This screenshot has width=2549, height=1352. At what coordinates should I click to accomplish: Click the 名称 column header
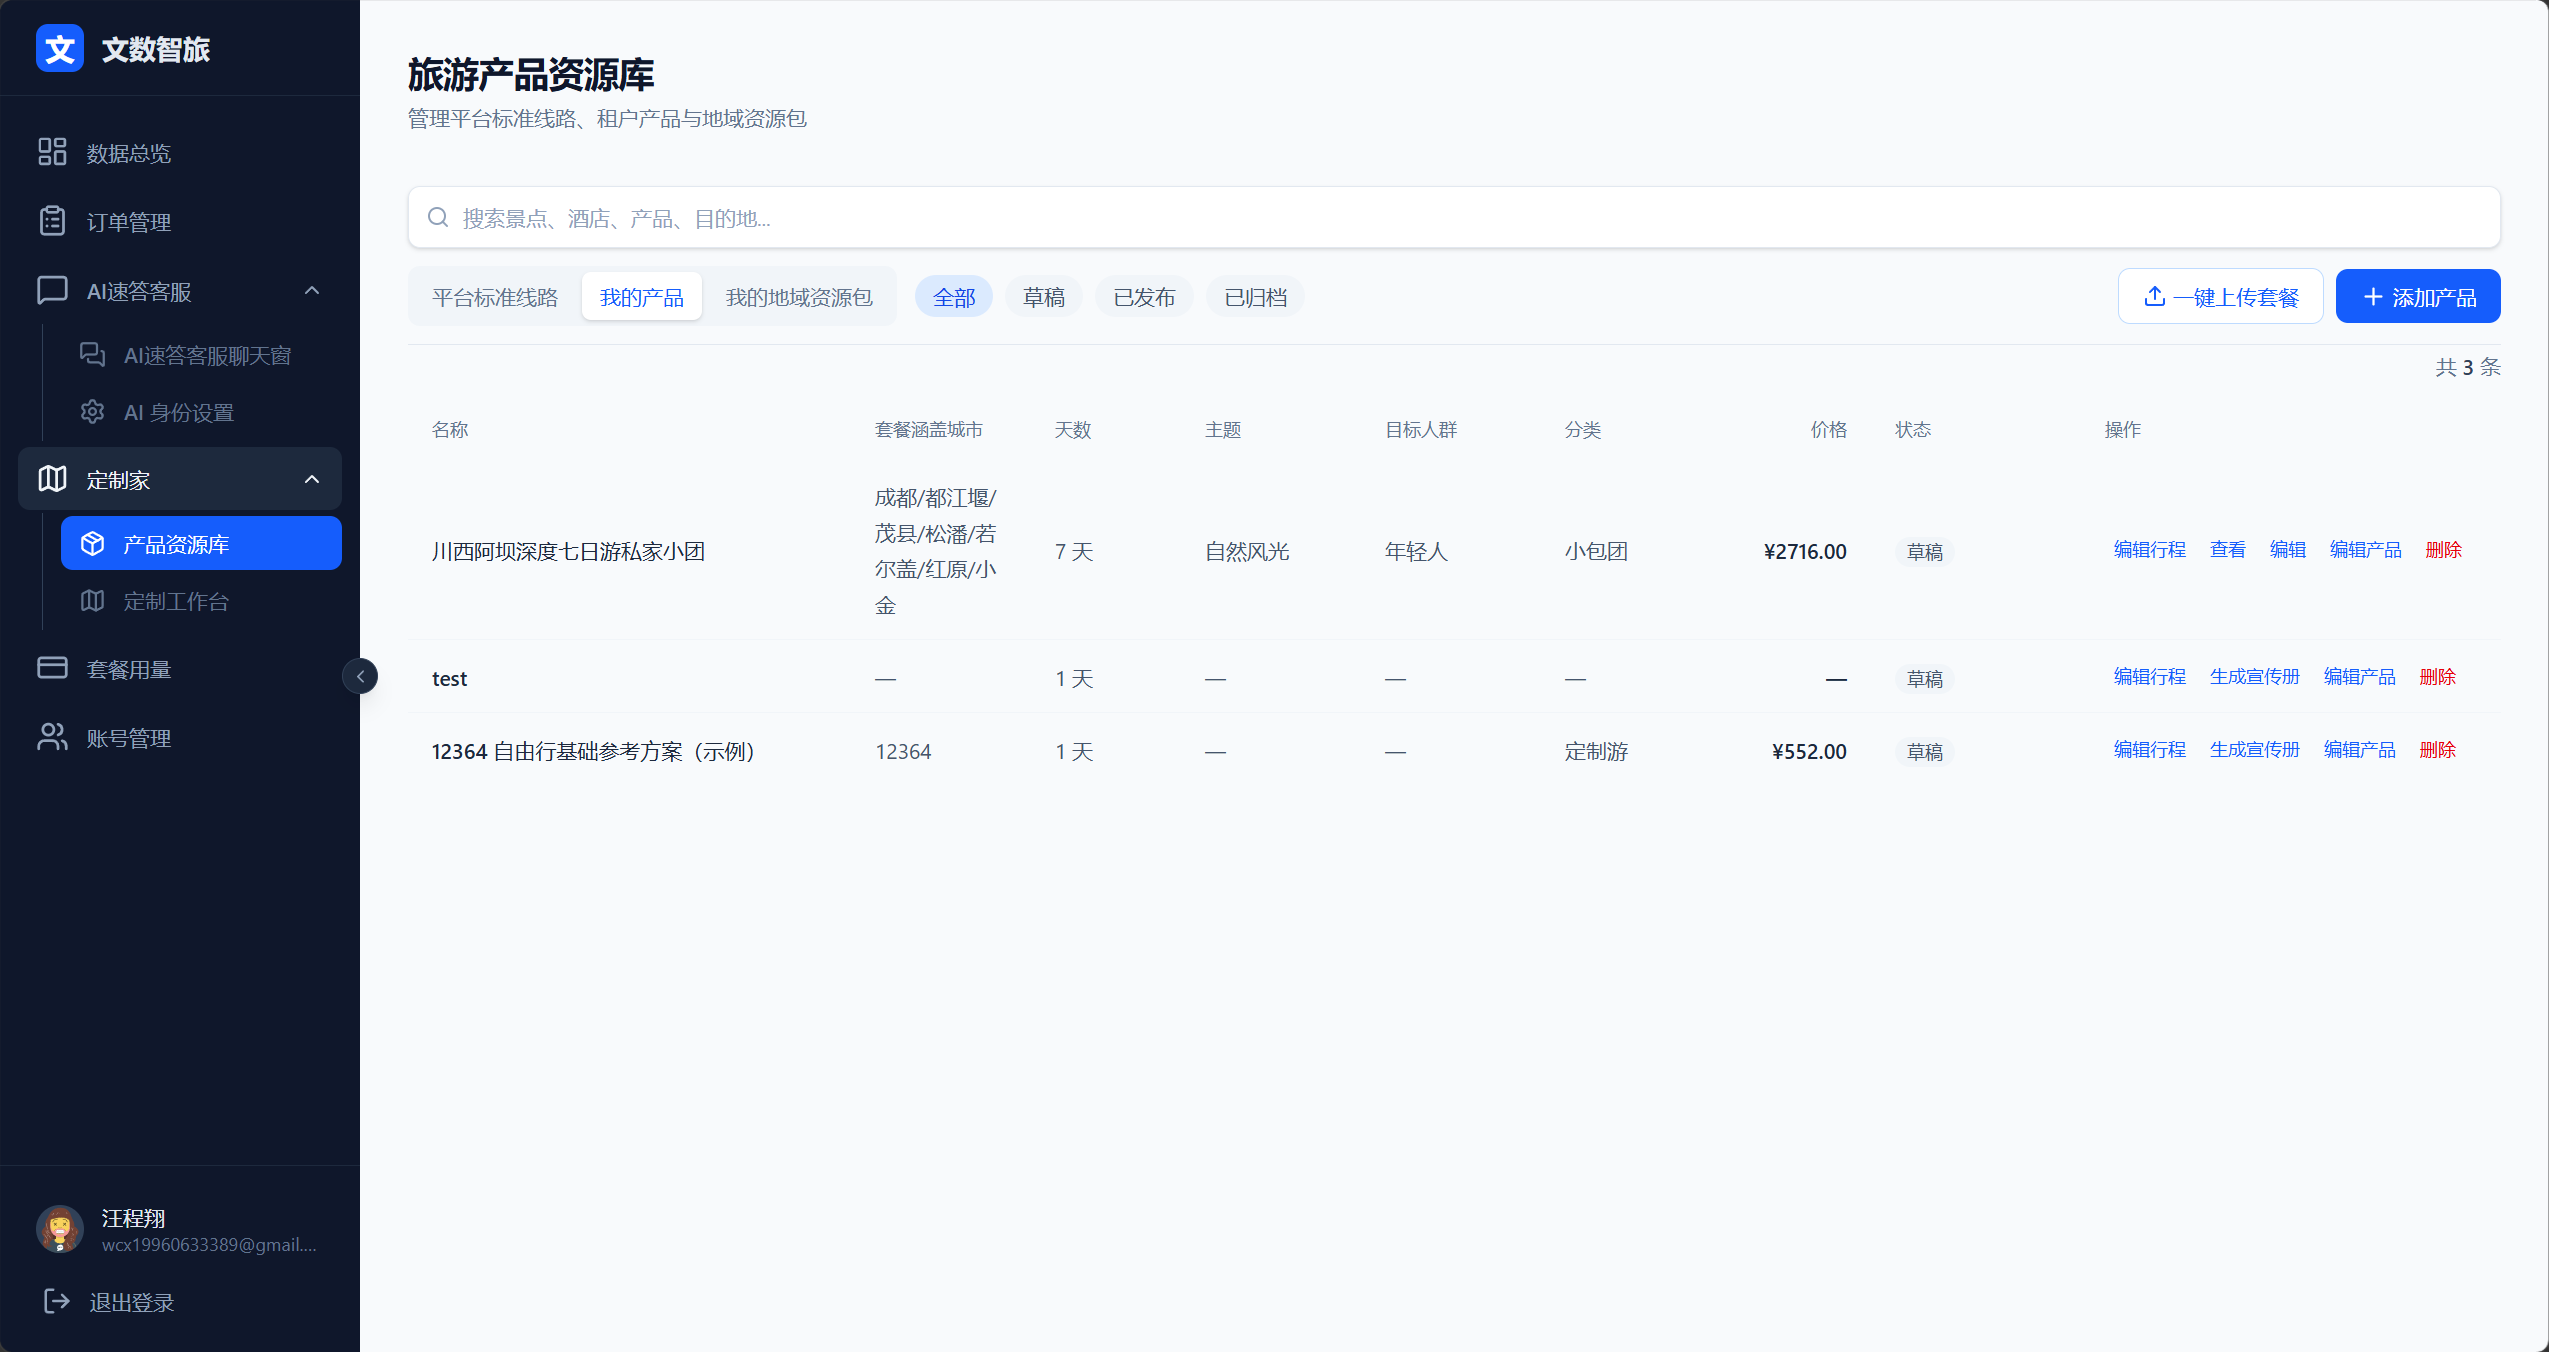pos(450,429)
